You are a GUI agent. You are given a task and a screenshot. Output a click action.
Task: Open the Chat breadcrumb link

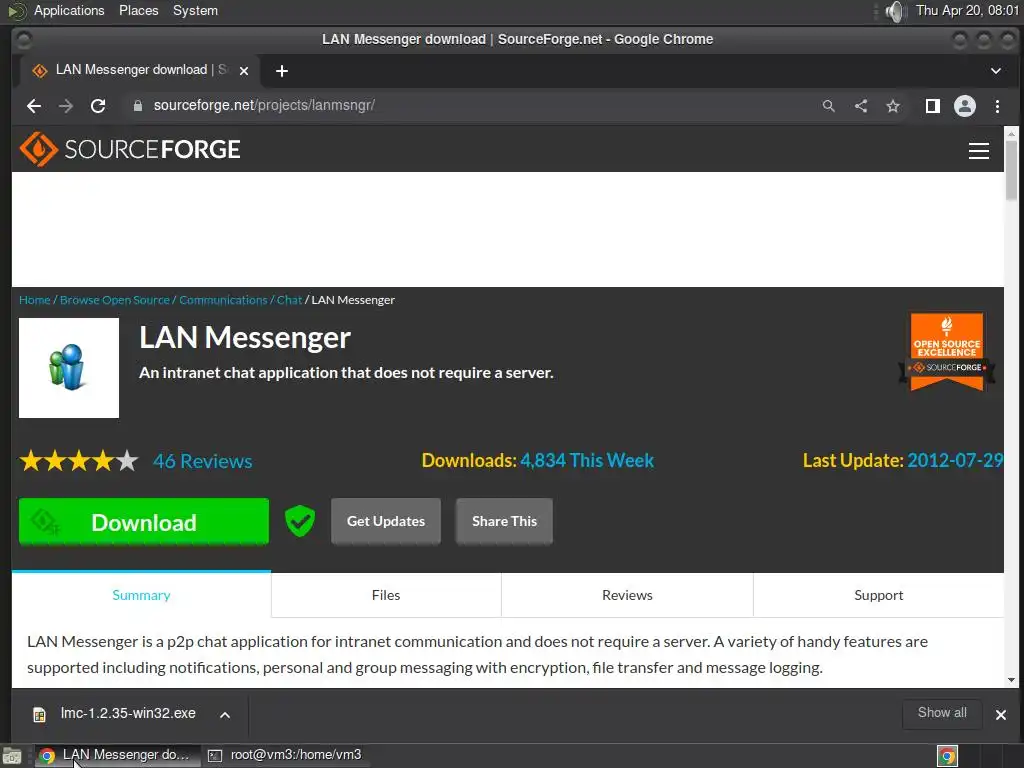point(289,300)
